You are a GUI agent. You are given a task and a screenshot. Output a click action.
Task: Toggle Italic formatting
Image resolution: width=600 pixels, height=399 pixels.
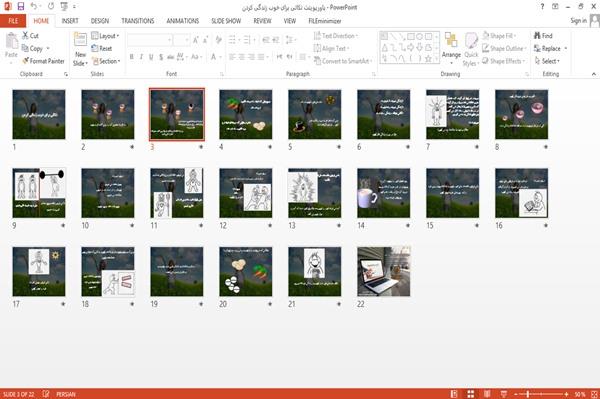141,57
